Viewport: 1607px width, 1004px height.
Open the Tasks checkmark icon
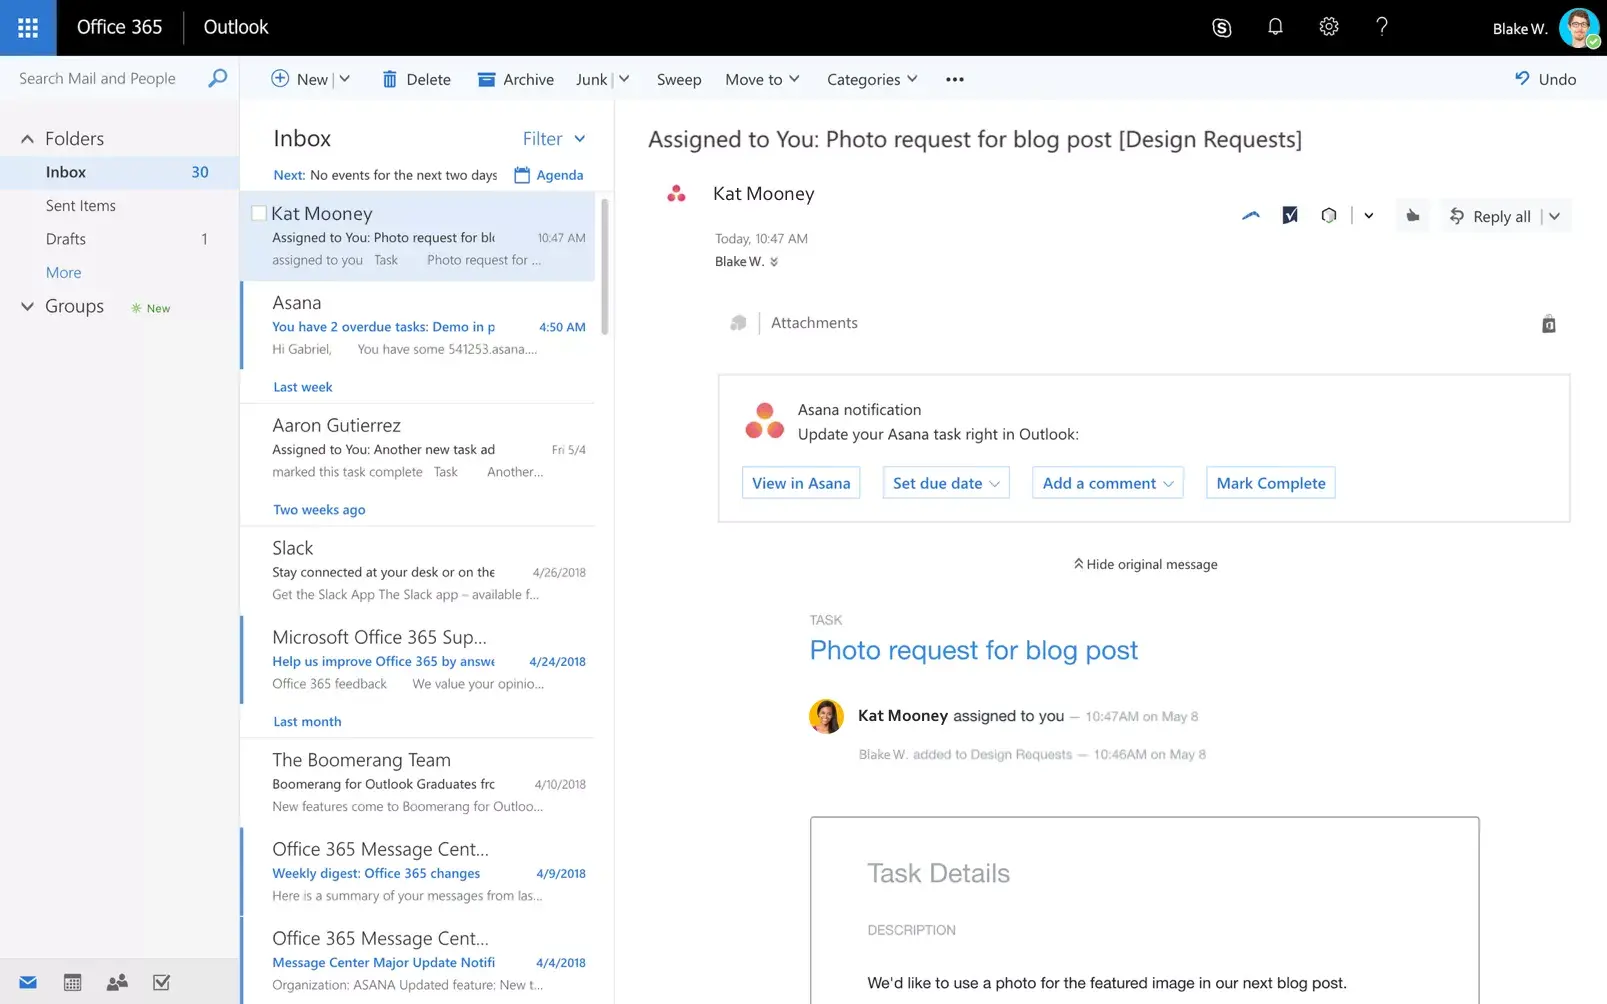point(161,982)
